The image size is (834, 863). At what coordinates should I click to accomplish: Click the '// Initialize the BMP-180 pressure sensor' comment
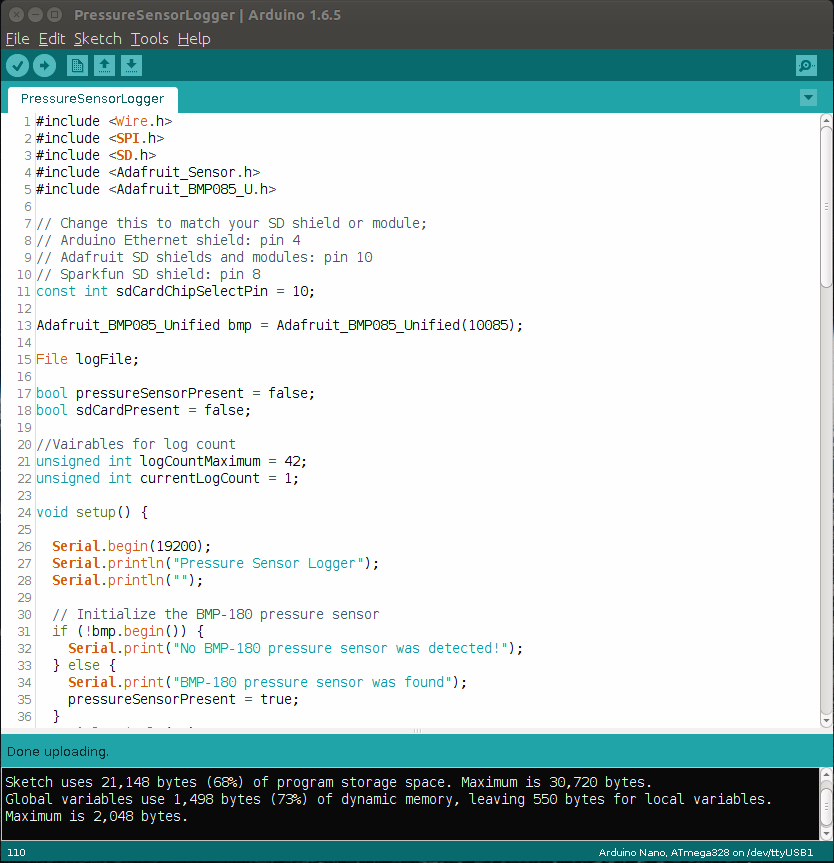click(216, 614)
